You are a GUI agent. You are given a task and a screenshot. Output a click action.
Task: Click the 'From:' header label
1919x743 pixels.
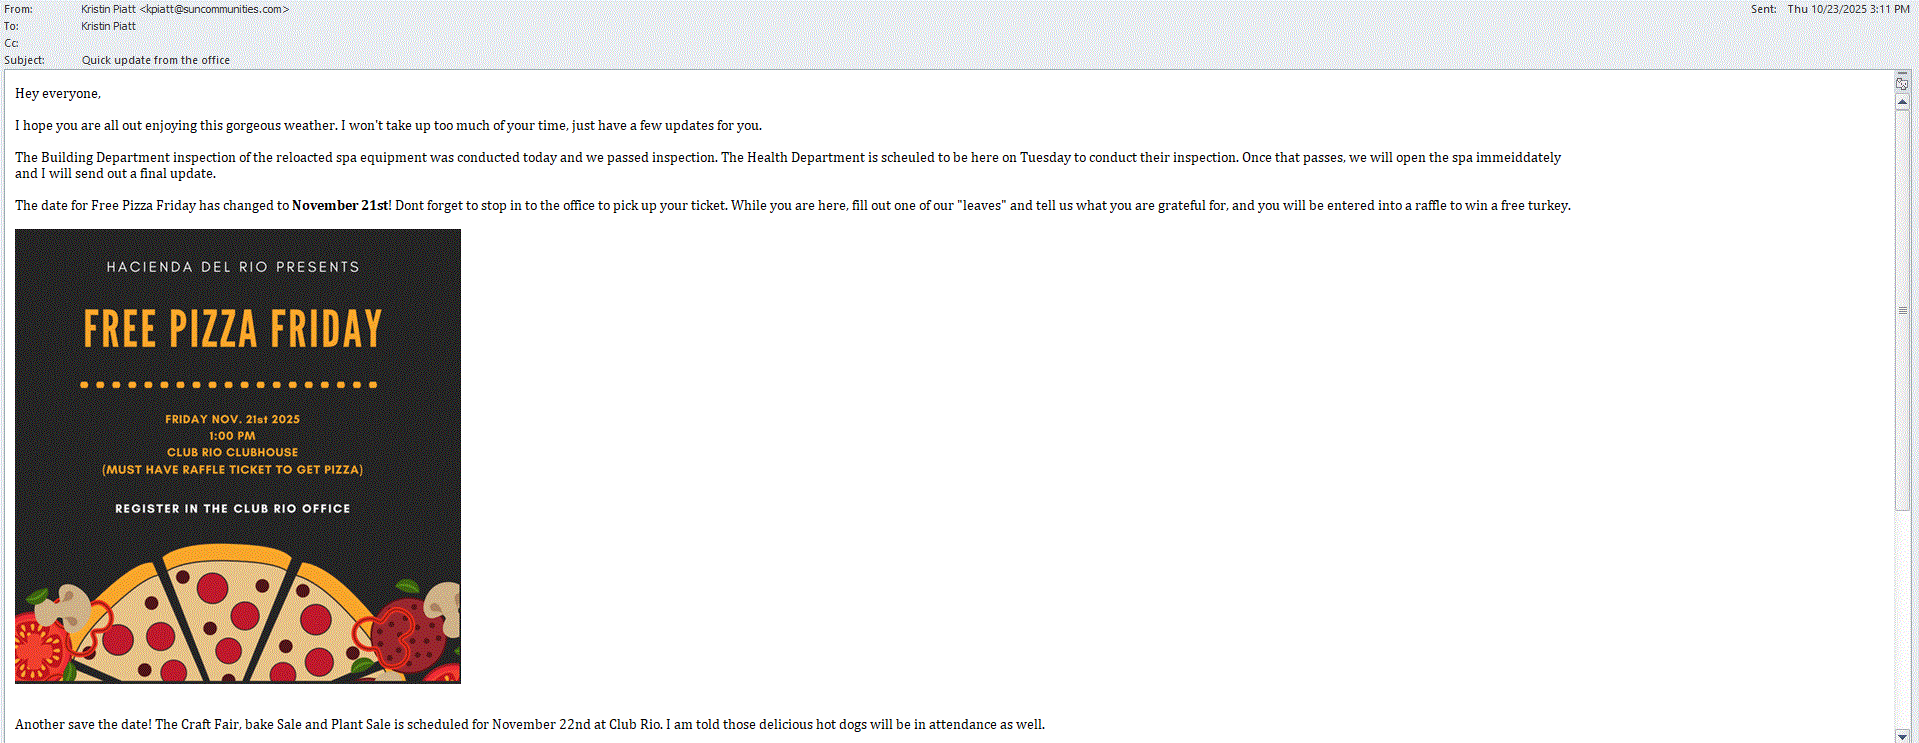pos(18,9)
